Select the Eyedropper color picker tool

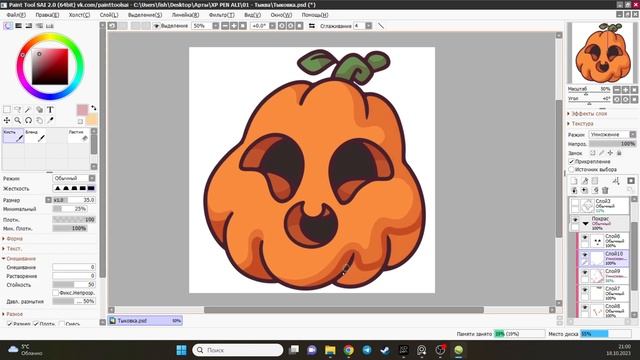coord(50,120)
